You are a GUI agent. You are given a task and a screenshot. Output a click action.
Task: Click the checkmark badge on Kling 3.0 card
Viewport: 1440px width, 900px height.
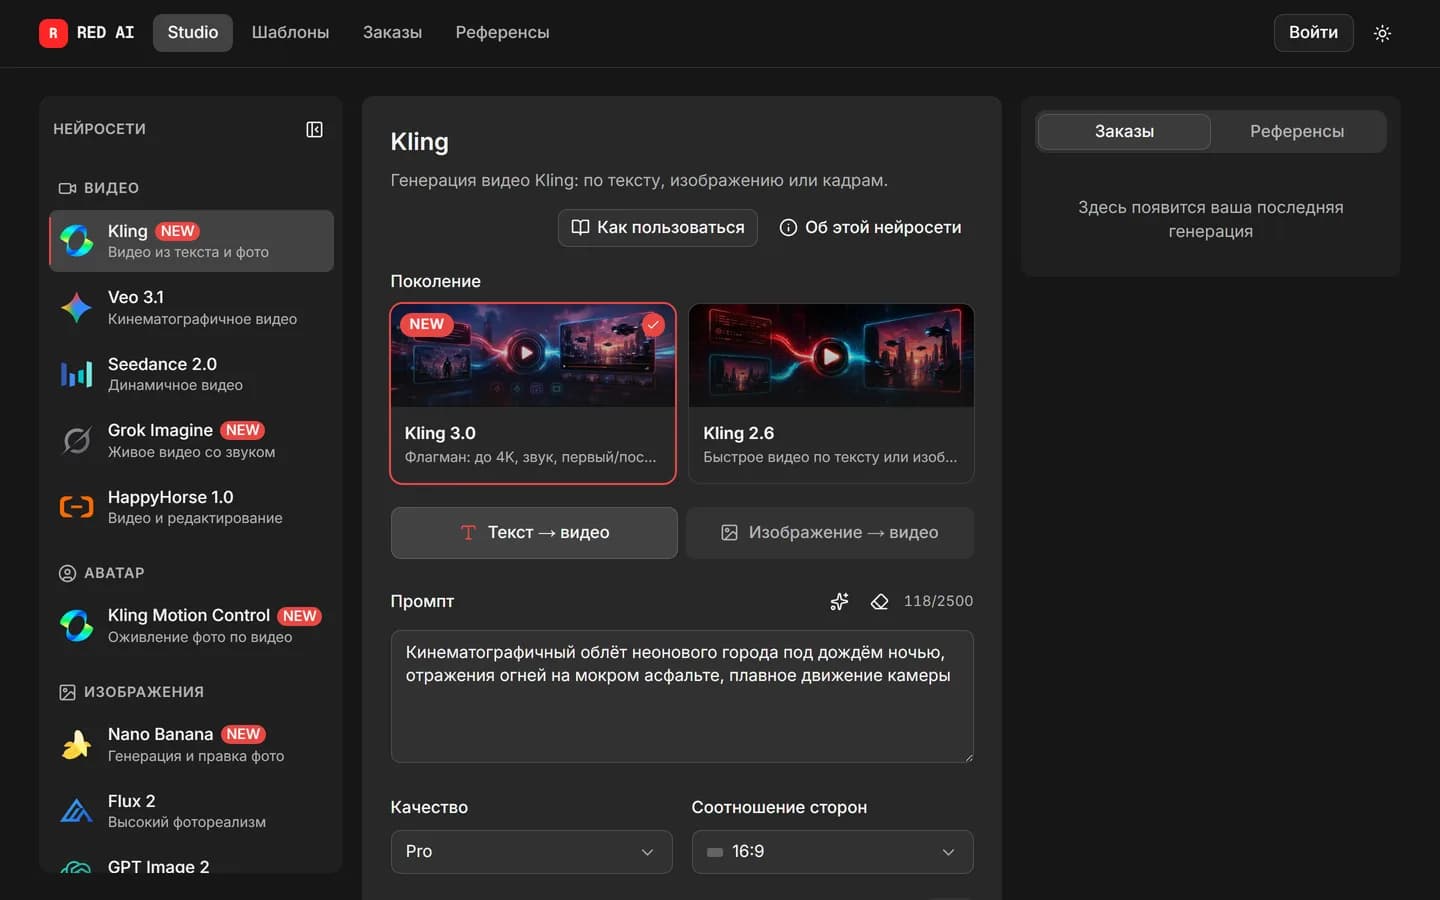point(653,324)
